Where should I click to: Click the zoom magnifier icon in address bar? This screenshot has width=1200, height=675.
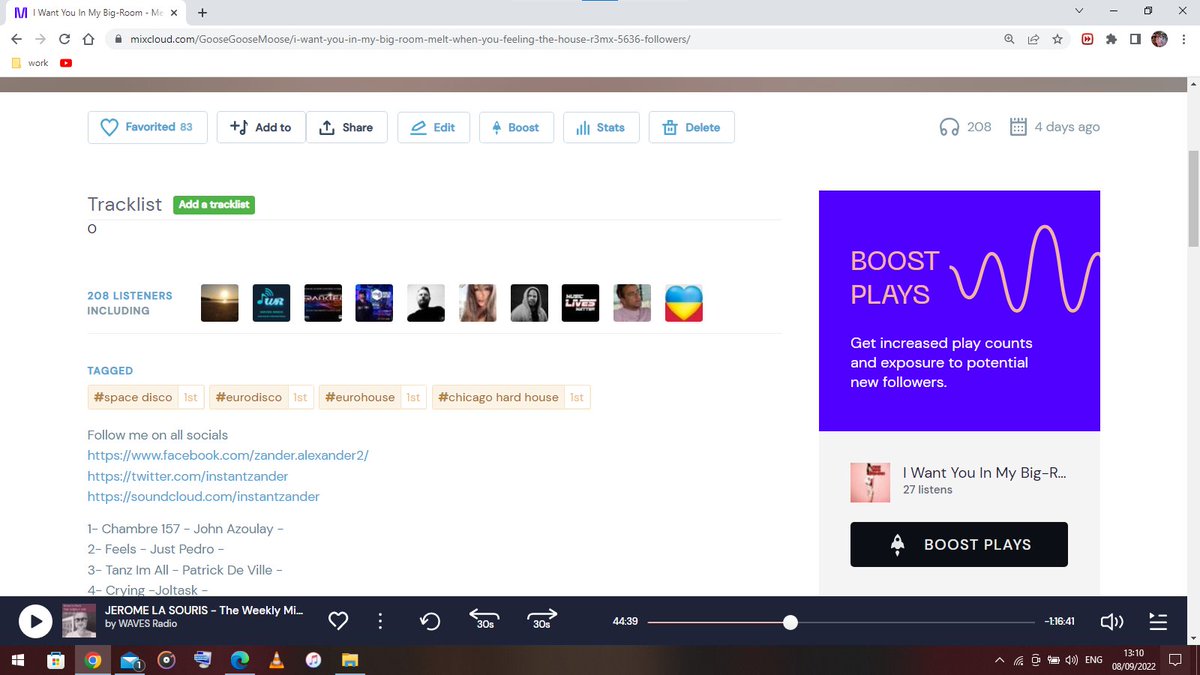pos(1010,39)
